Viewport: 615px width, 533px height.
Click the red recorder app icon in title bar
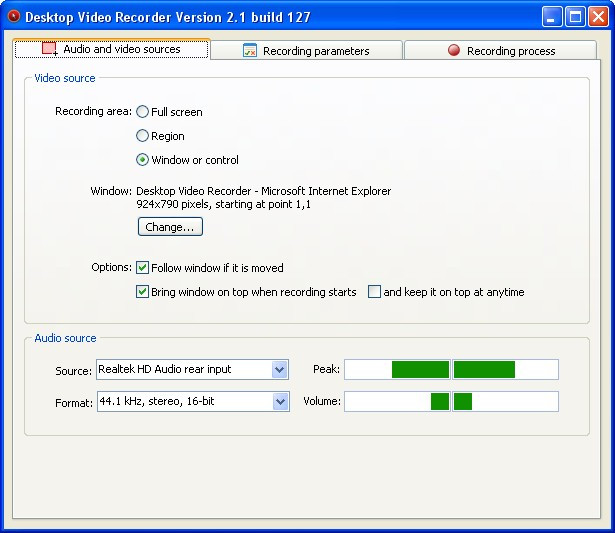tap(14, 16)
